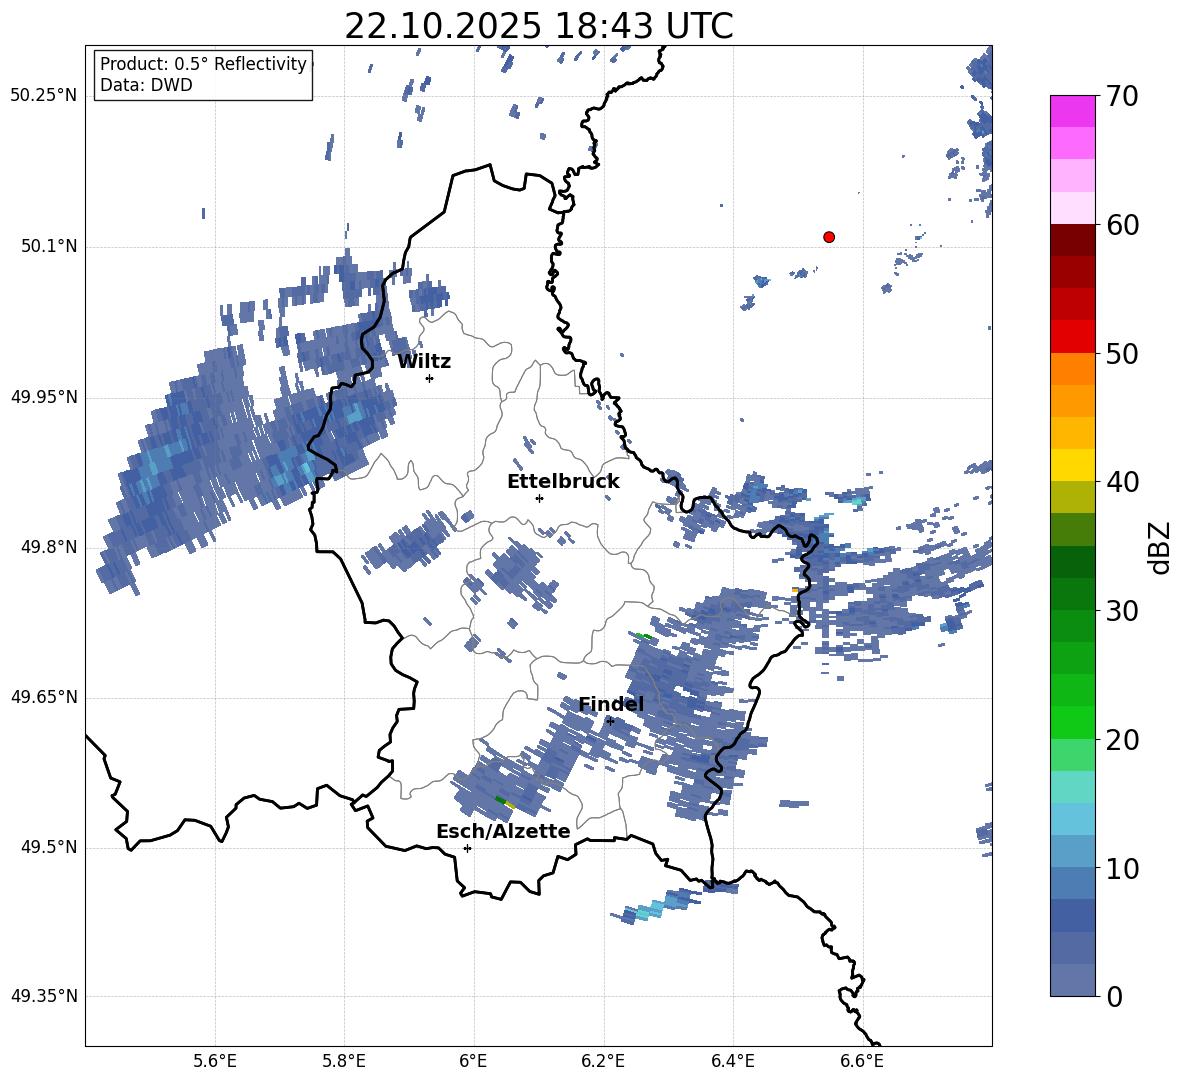Screen dimensions: 1184x1081
Task: Click the light cyan colorbar segment above 10
Action: click(x=1073, y=819)
